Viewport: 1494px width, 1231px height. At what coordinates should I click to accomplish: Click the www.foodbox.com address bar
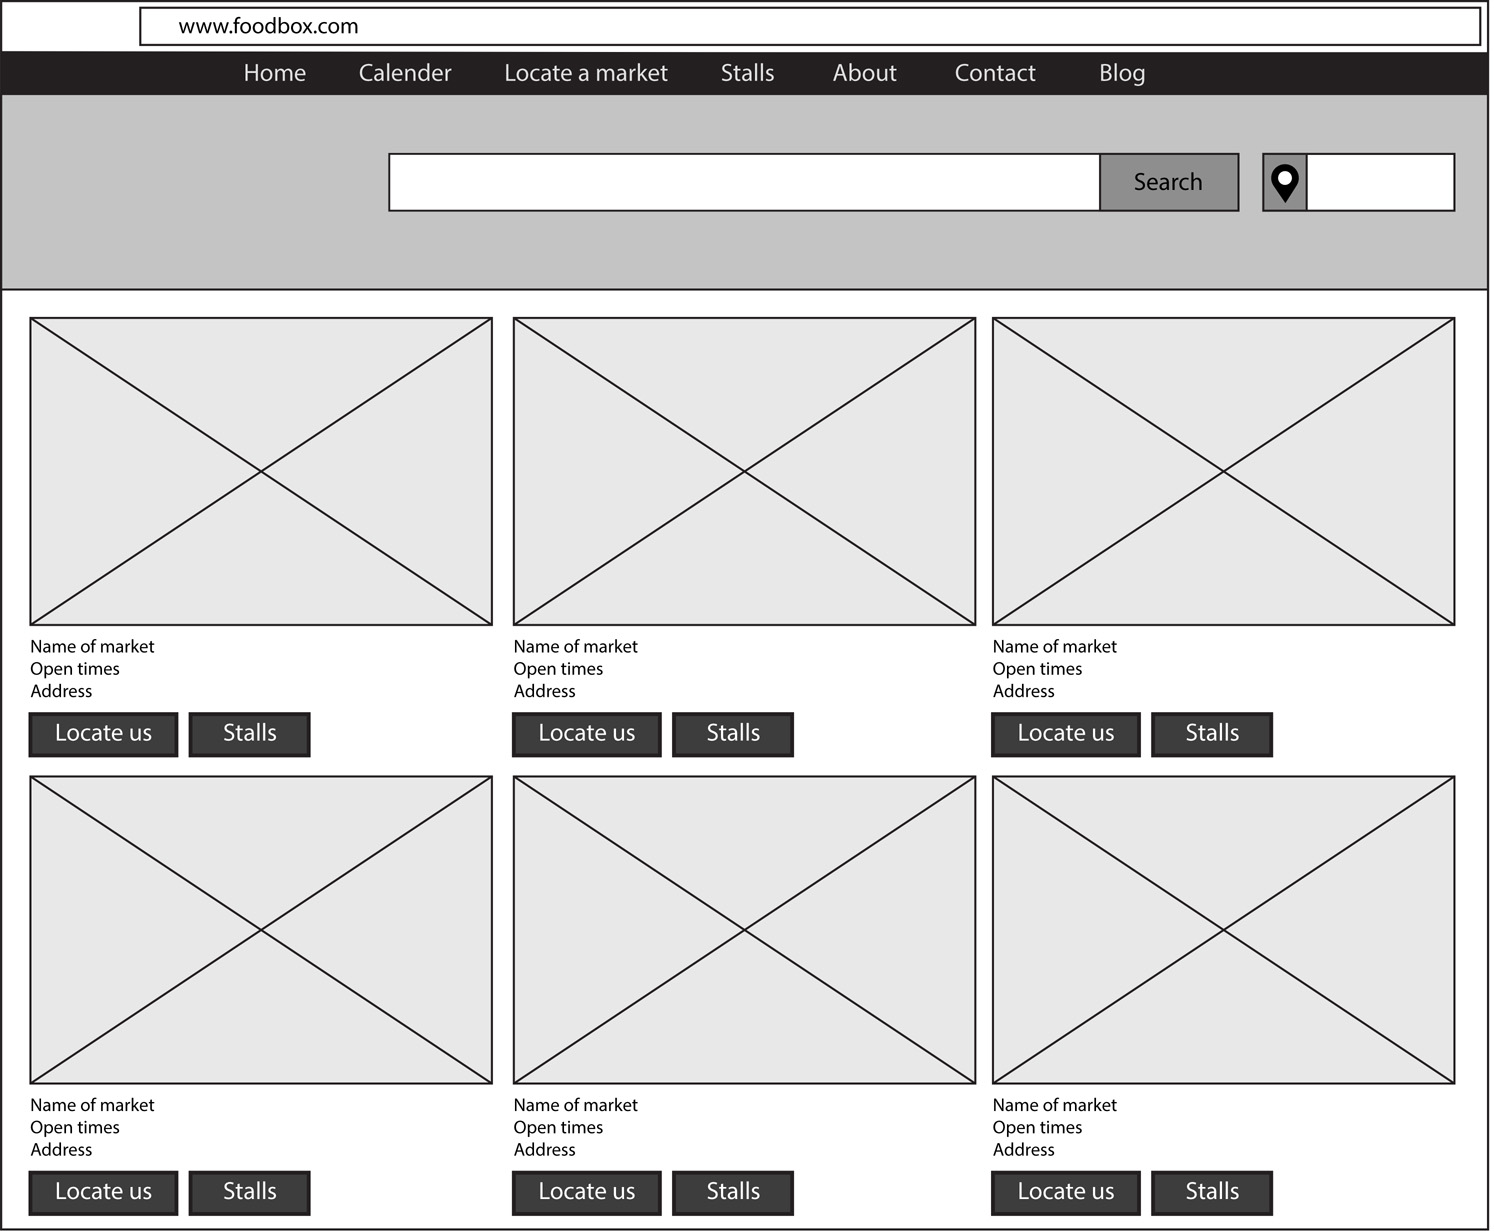[x=810, y=26]
